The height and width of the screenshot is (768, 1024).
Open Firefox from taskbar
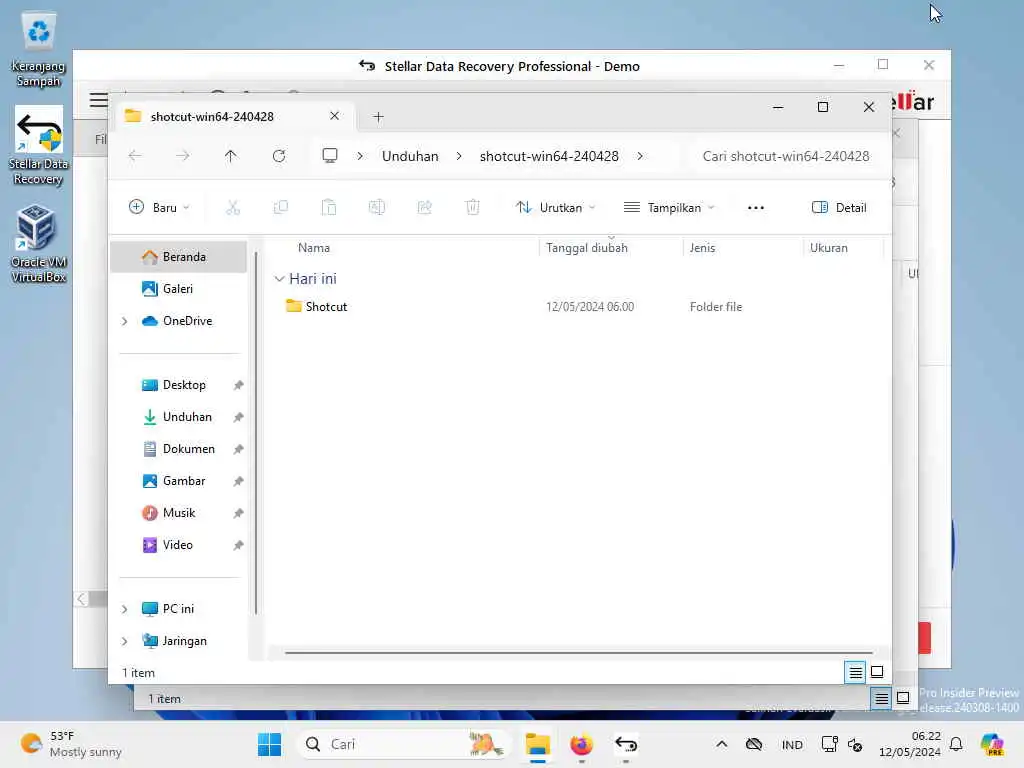pyautogui.click(x=581, y=744)
